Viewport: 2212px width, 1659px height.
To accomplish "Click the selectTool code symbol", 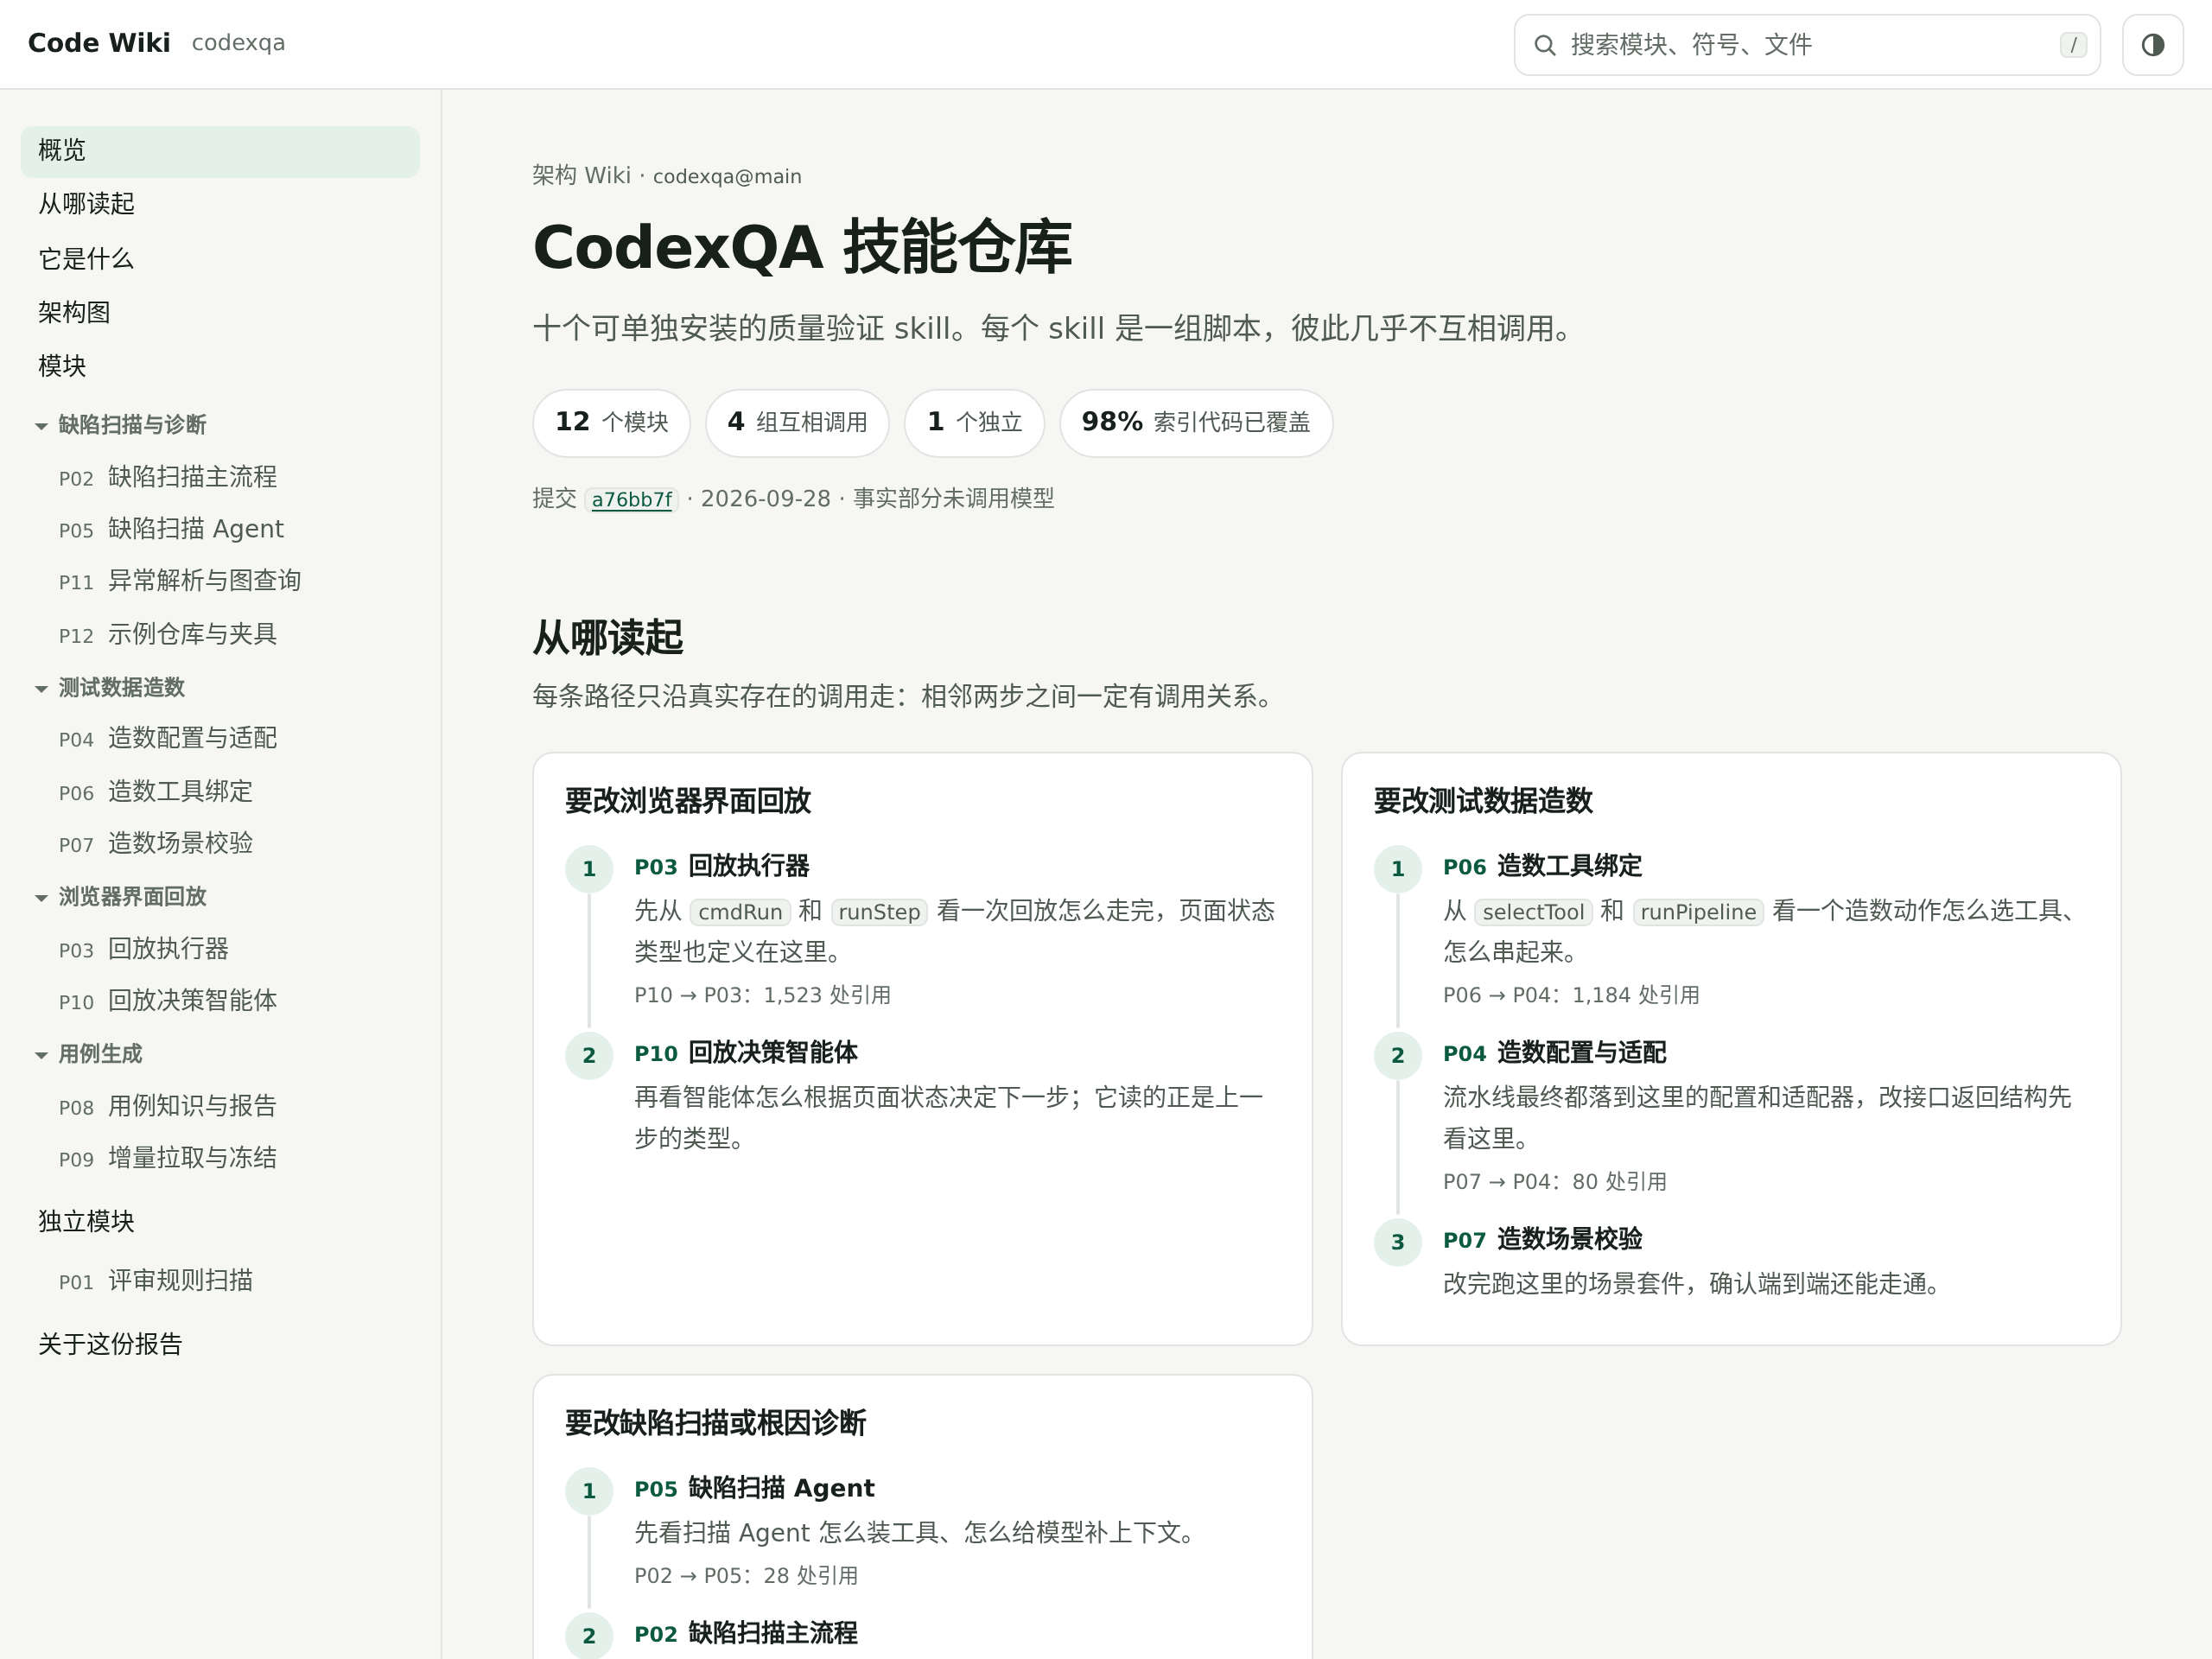I will pos(1533,912).
